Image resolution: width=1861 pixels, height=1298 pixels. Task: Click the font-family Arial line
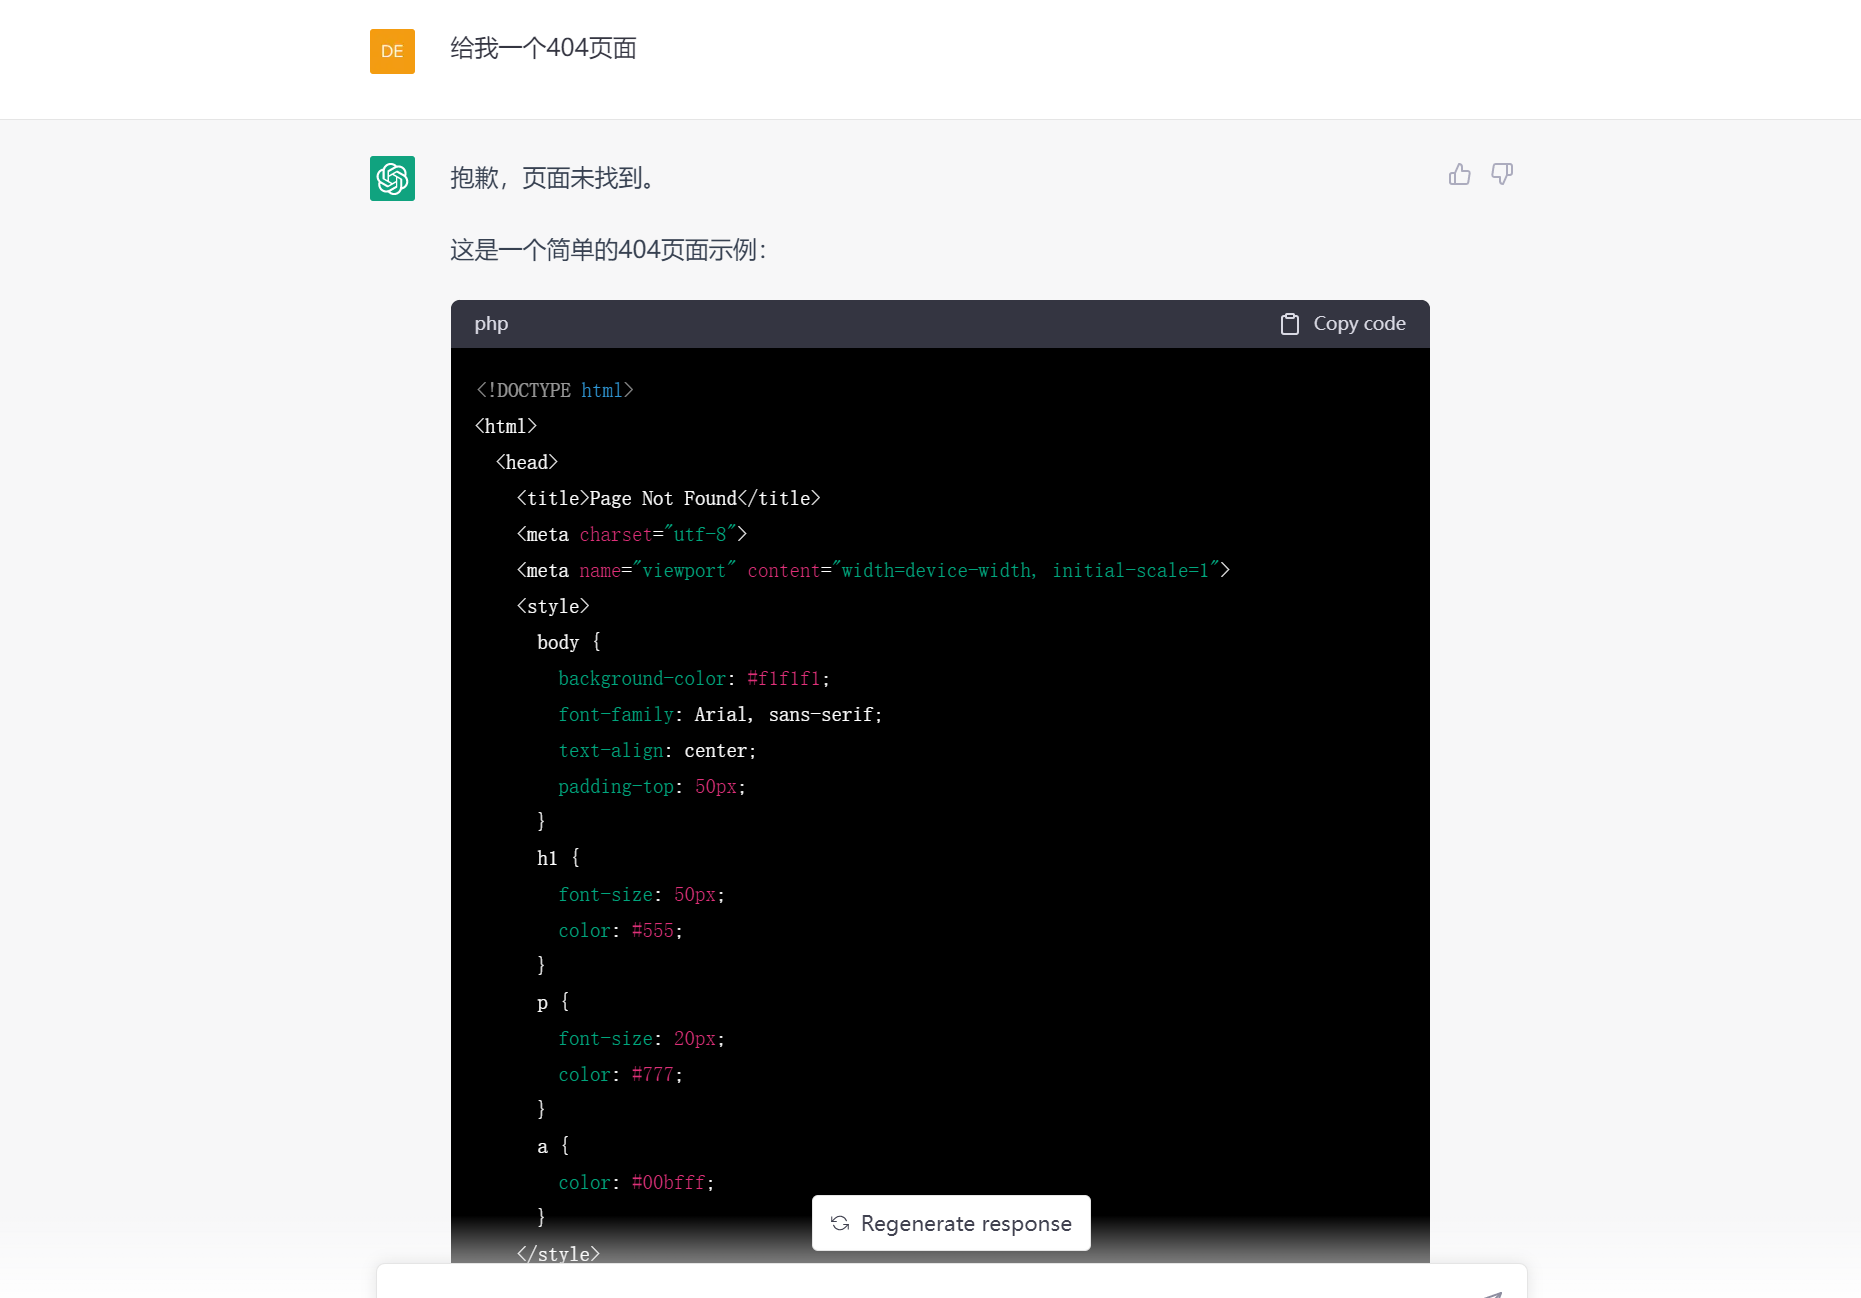(x=720, y=714)
